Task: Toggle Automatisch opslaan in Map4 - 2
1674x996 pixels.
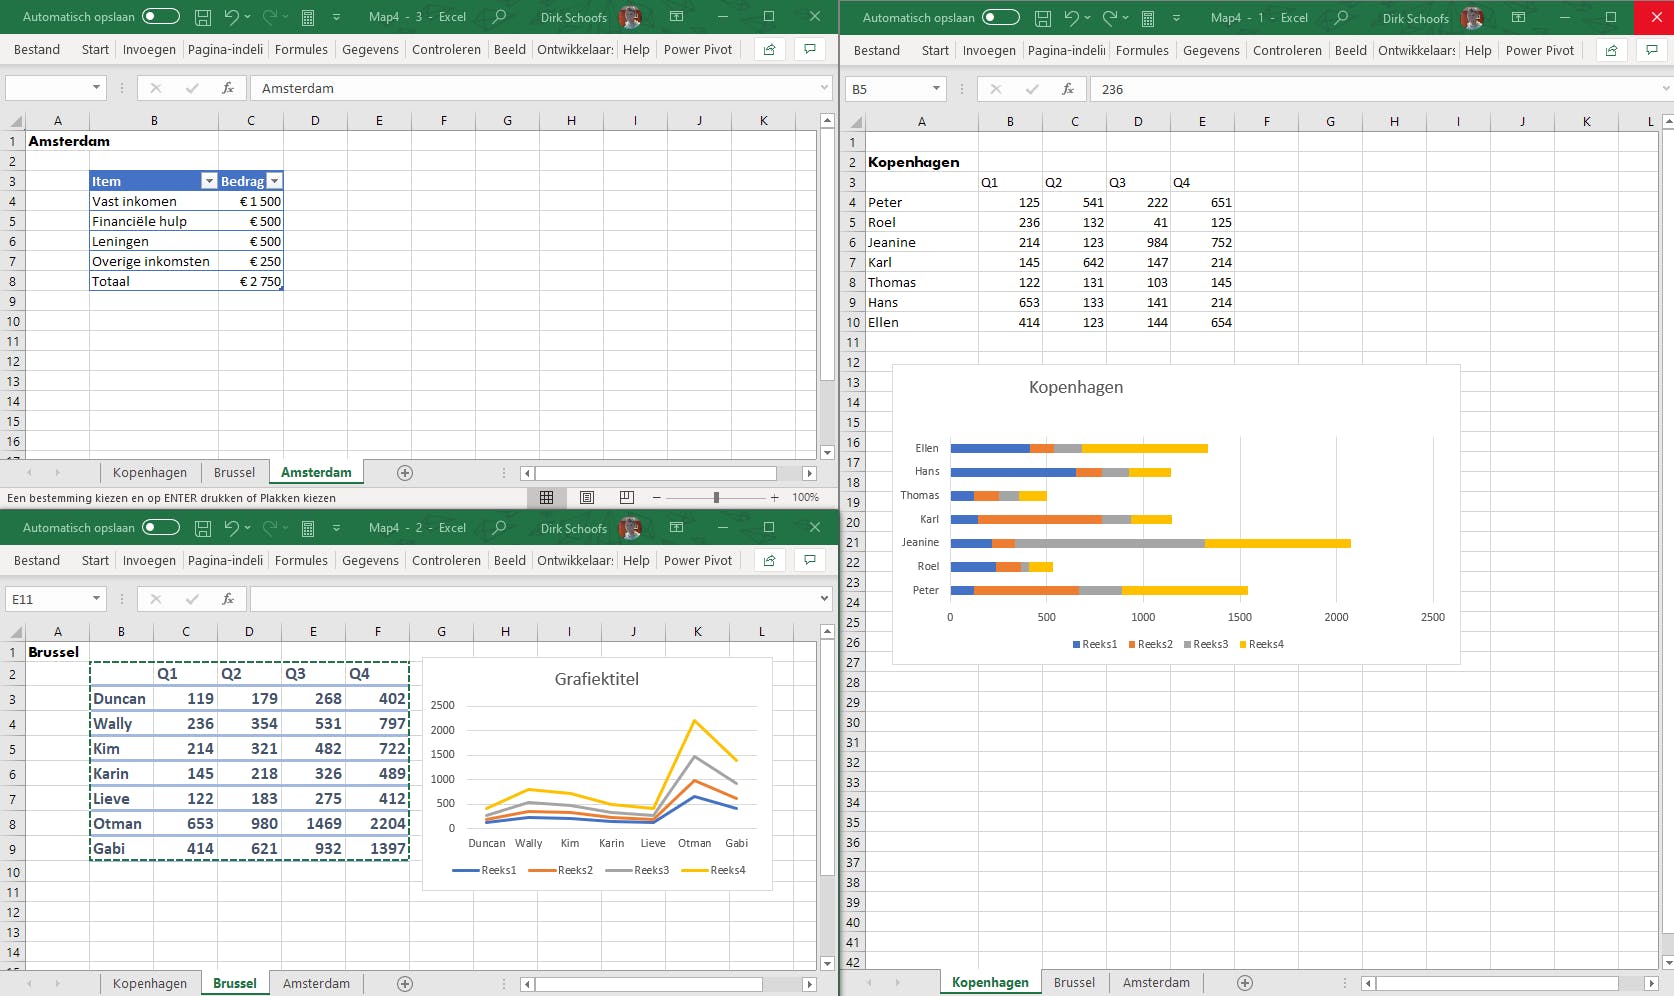Action: click(x=160, y=528)
